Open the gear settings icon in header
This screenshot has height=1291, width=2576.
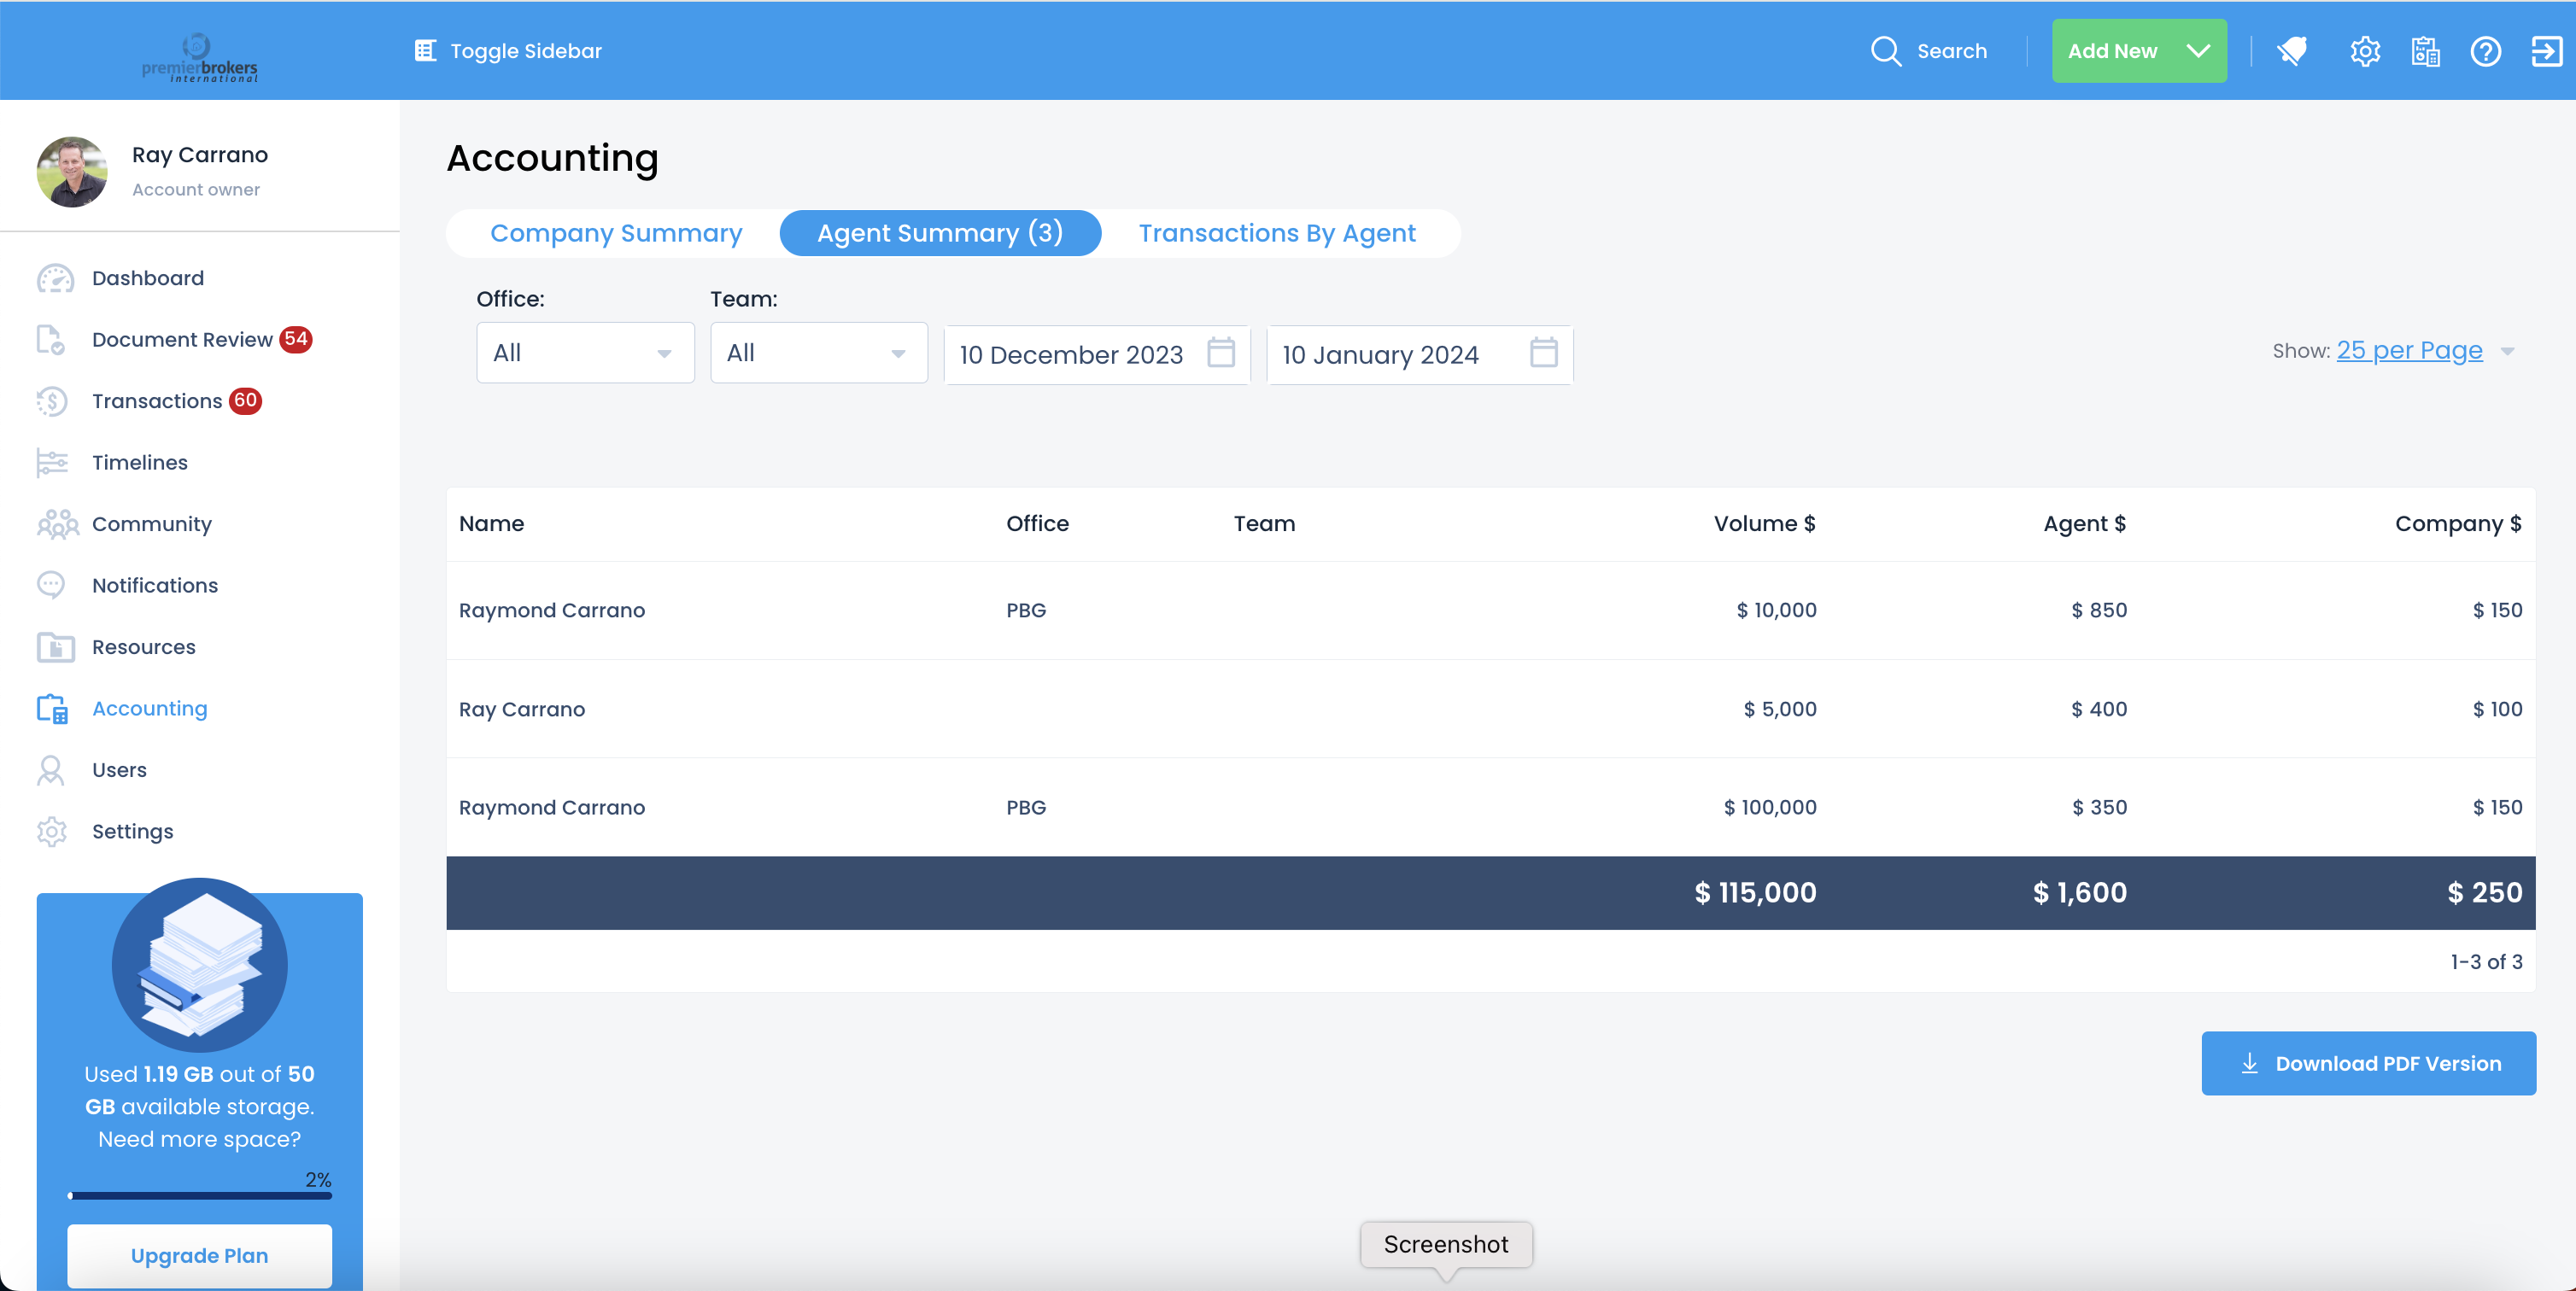point(2364,51)
